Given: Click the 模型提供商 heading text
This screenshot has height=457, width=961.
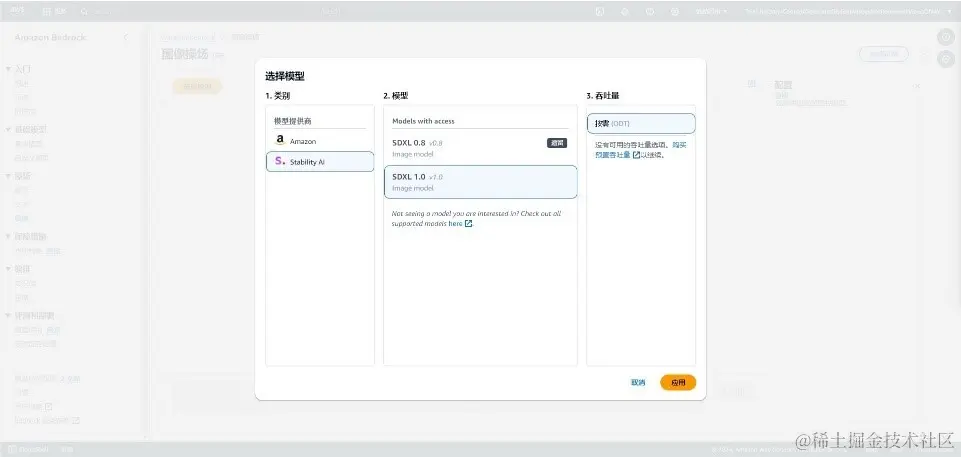Looking at the screenshot, I should 292,121.
